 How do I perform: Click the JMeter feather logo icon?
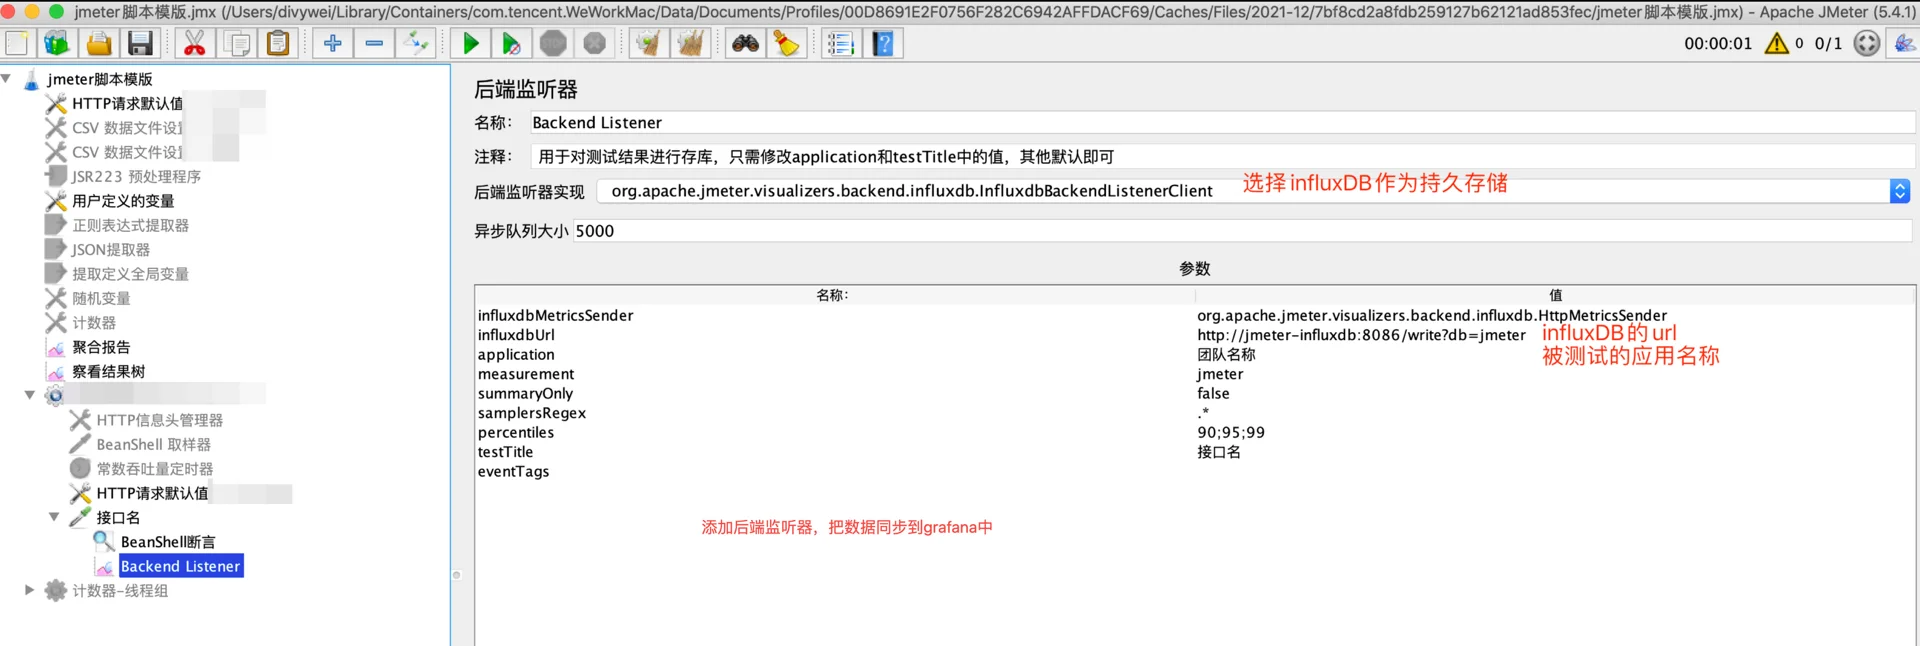(x=1903, y=43)
